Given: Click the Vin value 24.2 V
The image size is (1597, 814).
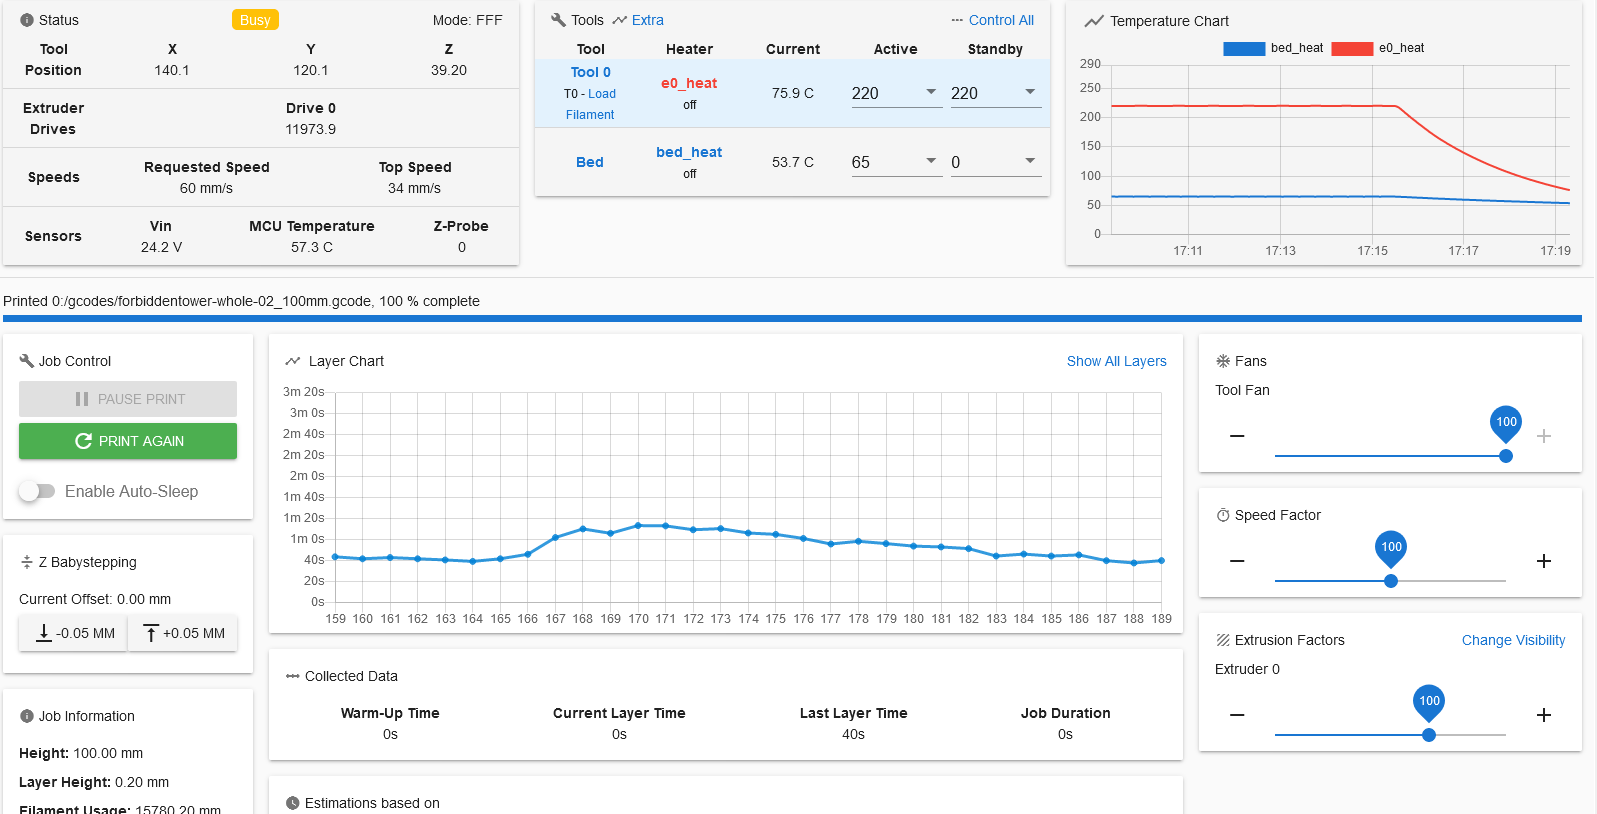Looking at the screenshot, I should 161,247.
